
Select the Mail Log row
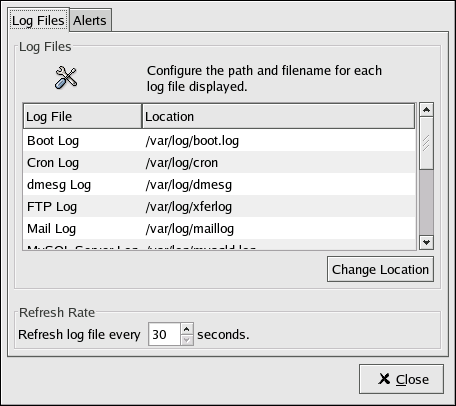click(219, 229)
